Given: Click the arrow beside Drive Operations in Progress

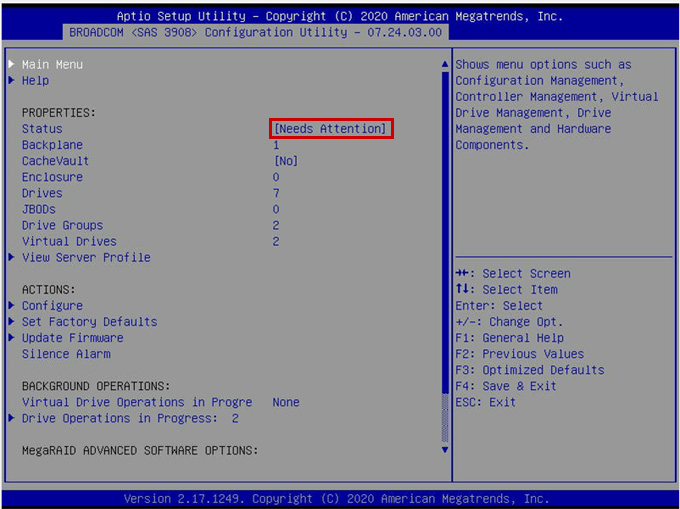Looking at the screenshot, I should coord(11,418).
